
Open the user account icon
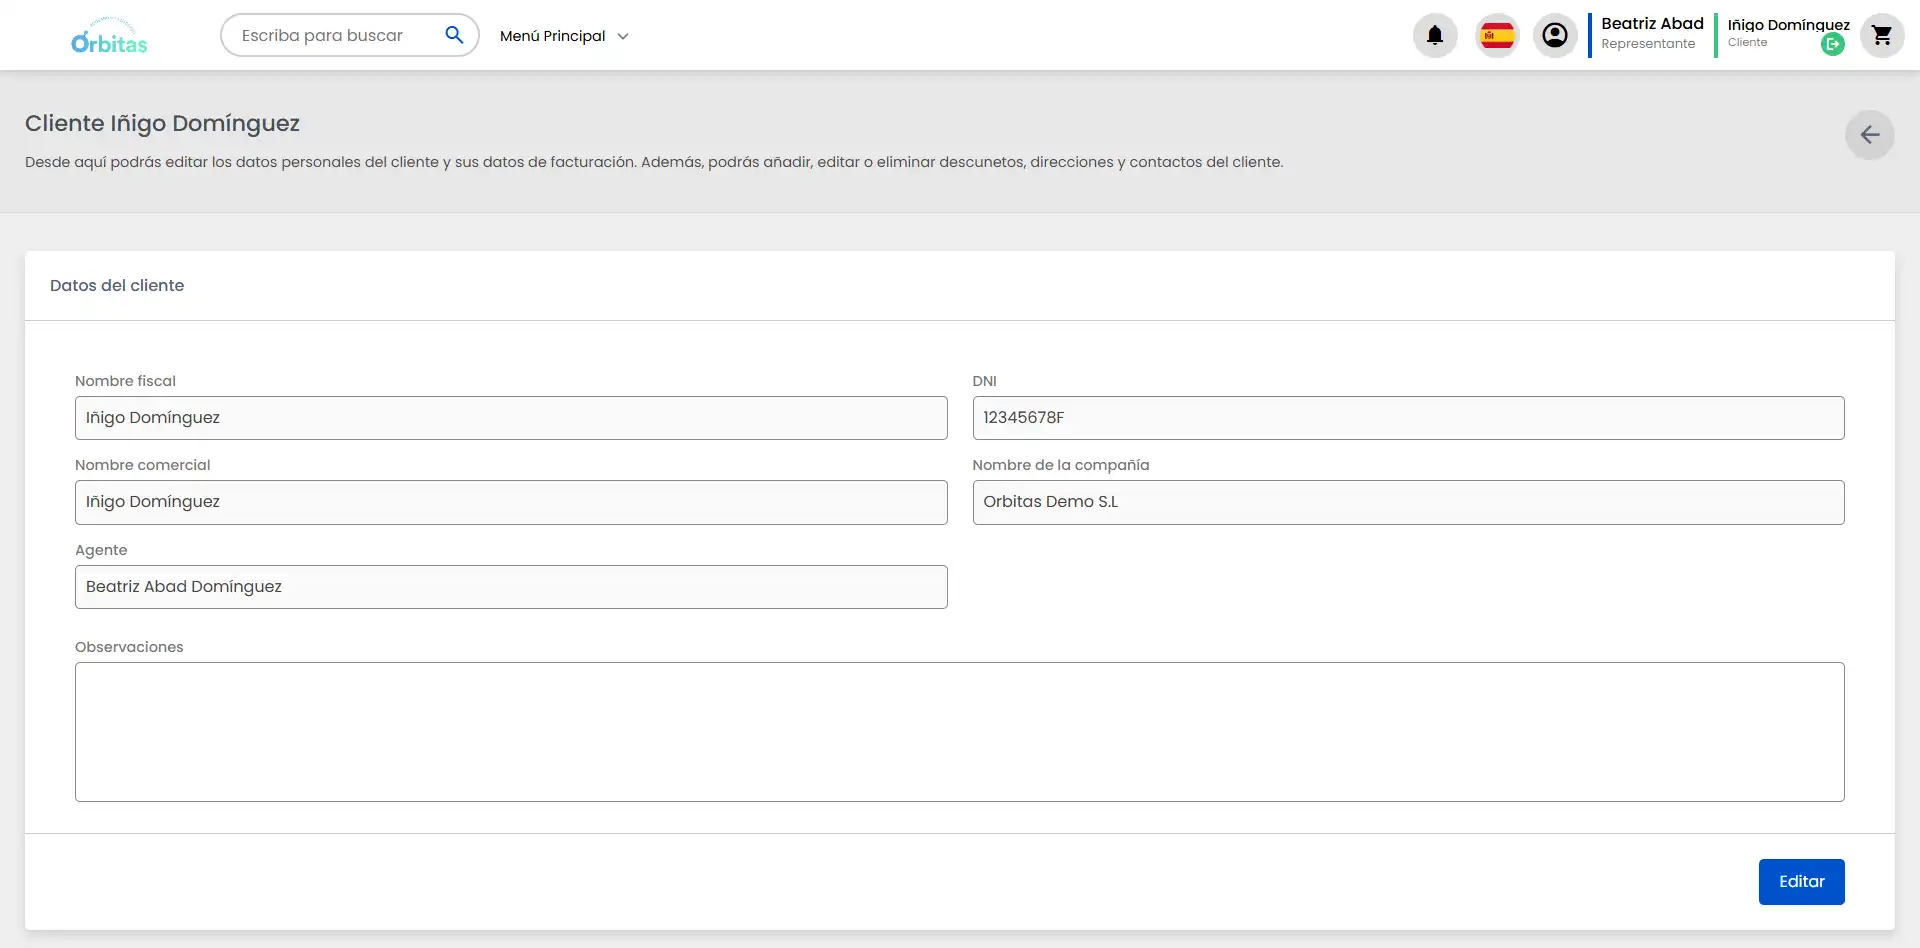point(1554,35)
